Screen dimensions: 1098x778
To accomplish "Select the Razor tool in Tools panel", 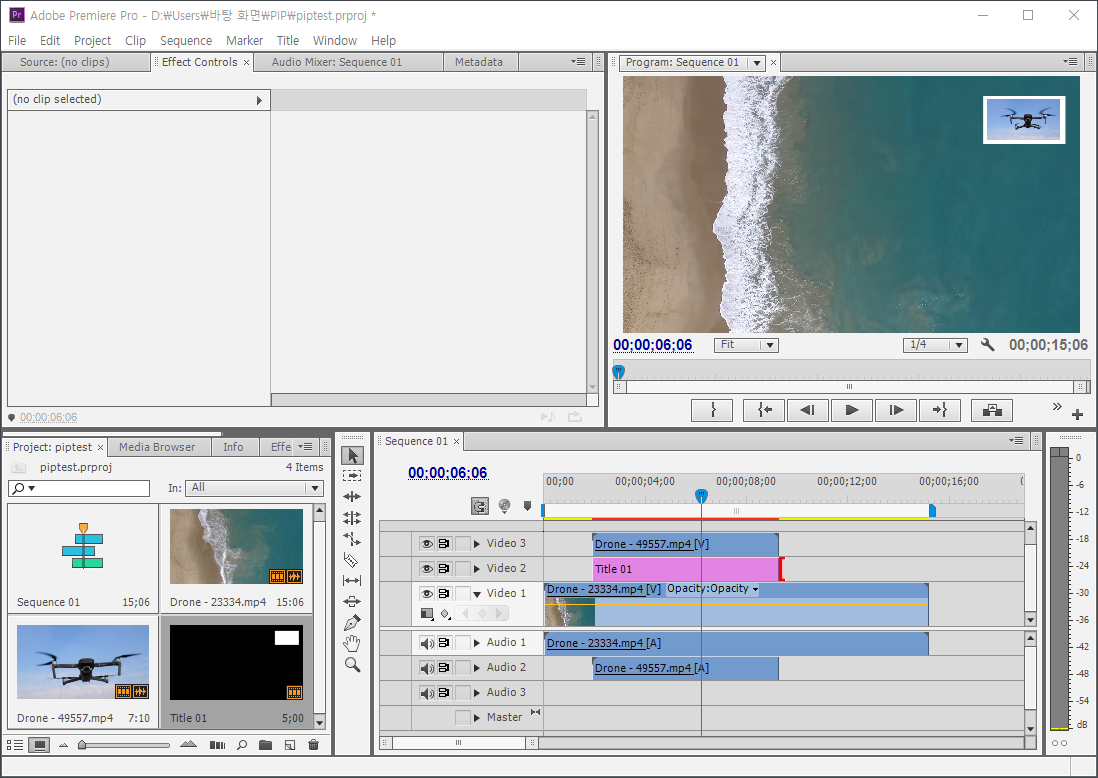I will click(352, 559).
